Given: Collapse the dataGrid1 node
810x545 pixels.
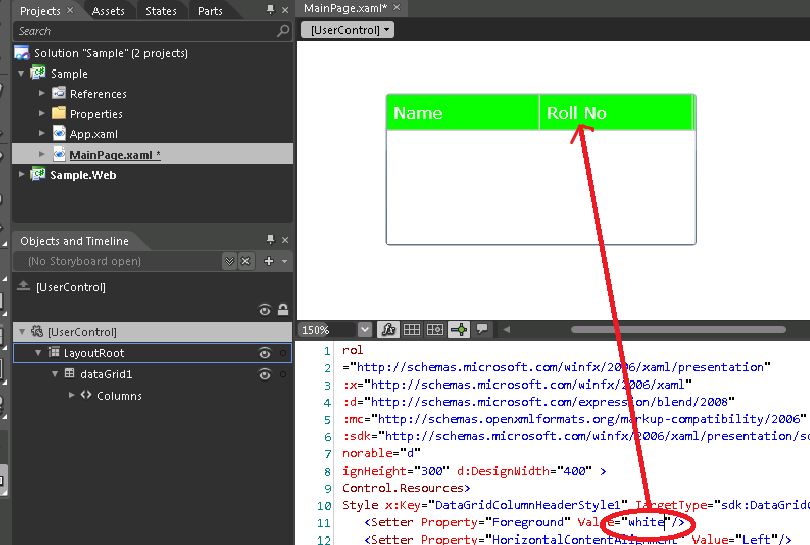Looking at the screenshot, I should click(55, 374).
